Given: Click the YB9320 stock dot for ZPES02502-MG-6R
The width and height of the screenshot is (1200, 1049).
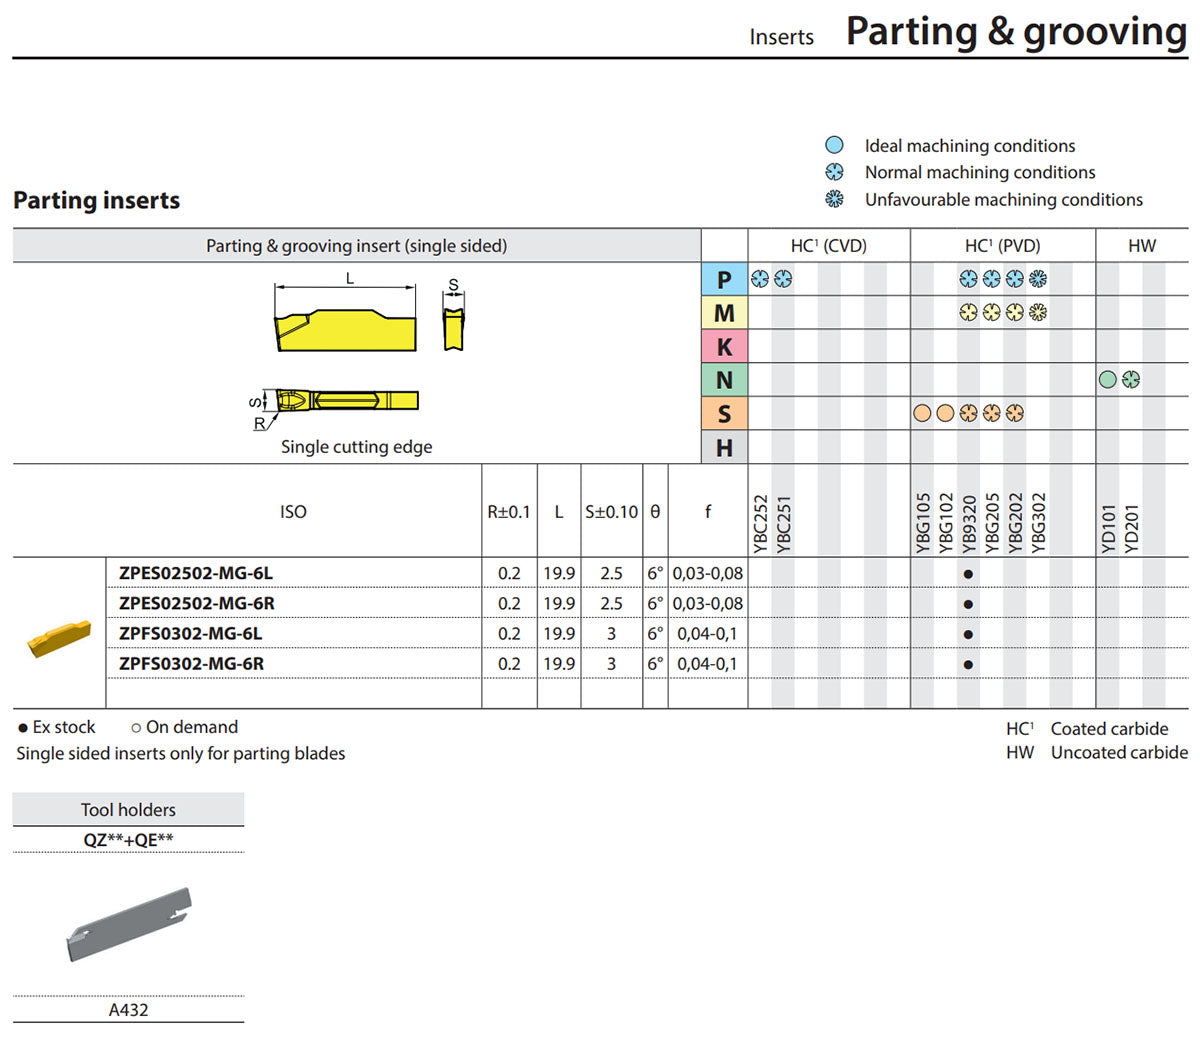Looking at the screenshot, I should [x=968, y=604].
